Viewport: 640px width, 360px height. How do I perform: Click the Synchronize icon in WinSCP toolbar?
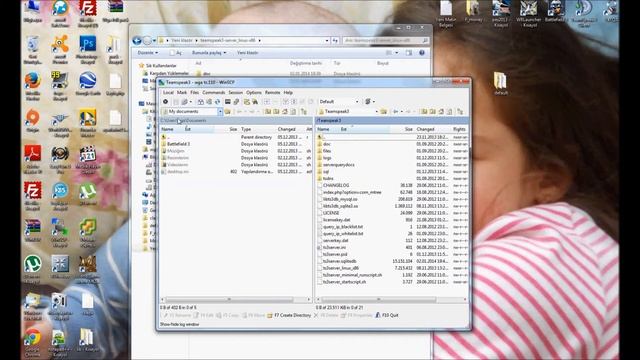[218, 102]
